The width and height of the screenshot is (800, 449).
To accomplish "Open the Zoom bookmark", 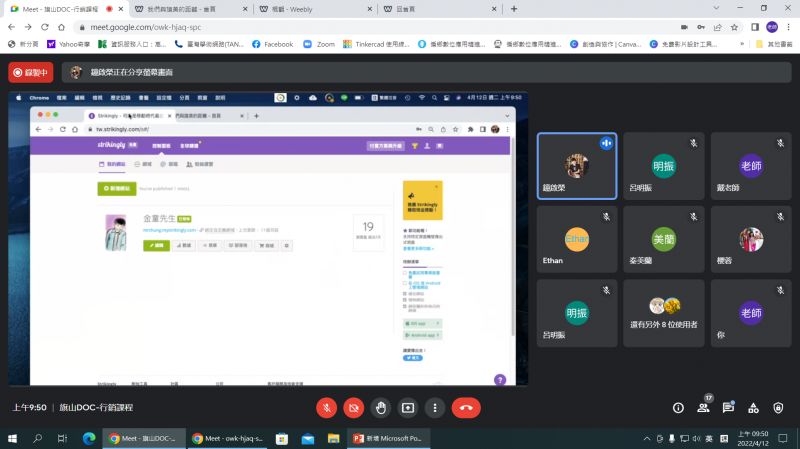I will pyautogui.click(x=319, y=44).
